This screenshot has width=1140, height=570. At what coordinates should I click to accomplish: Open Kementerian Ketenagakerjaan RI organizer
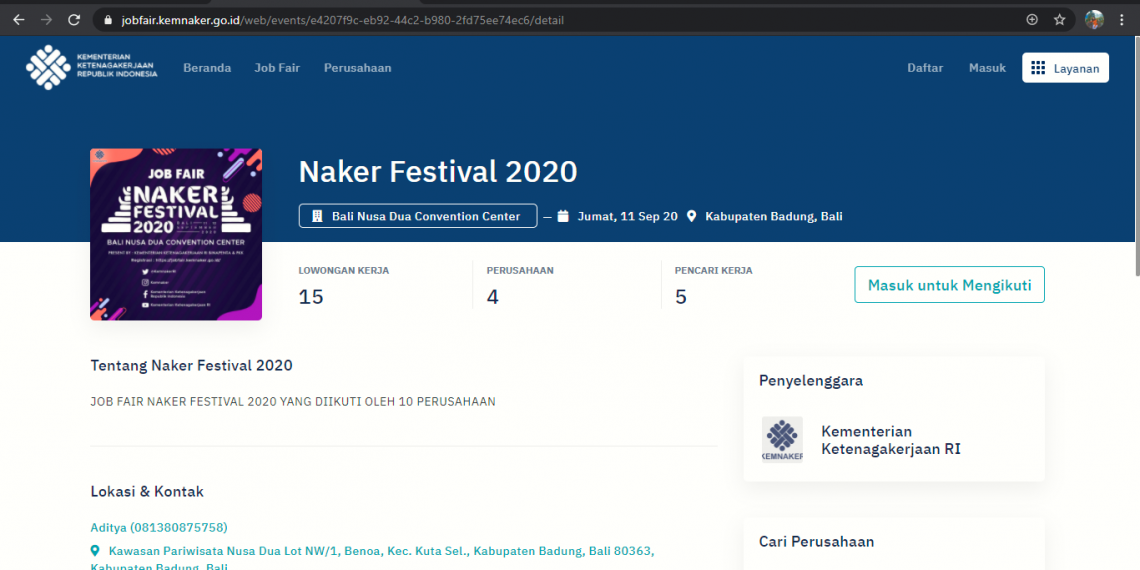pos(891,440)
